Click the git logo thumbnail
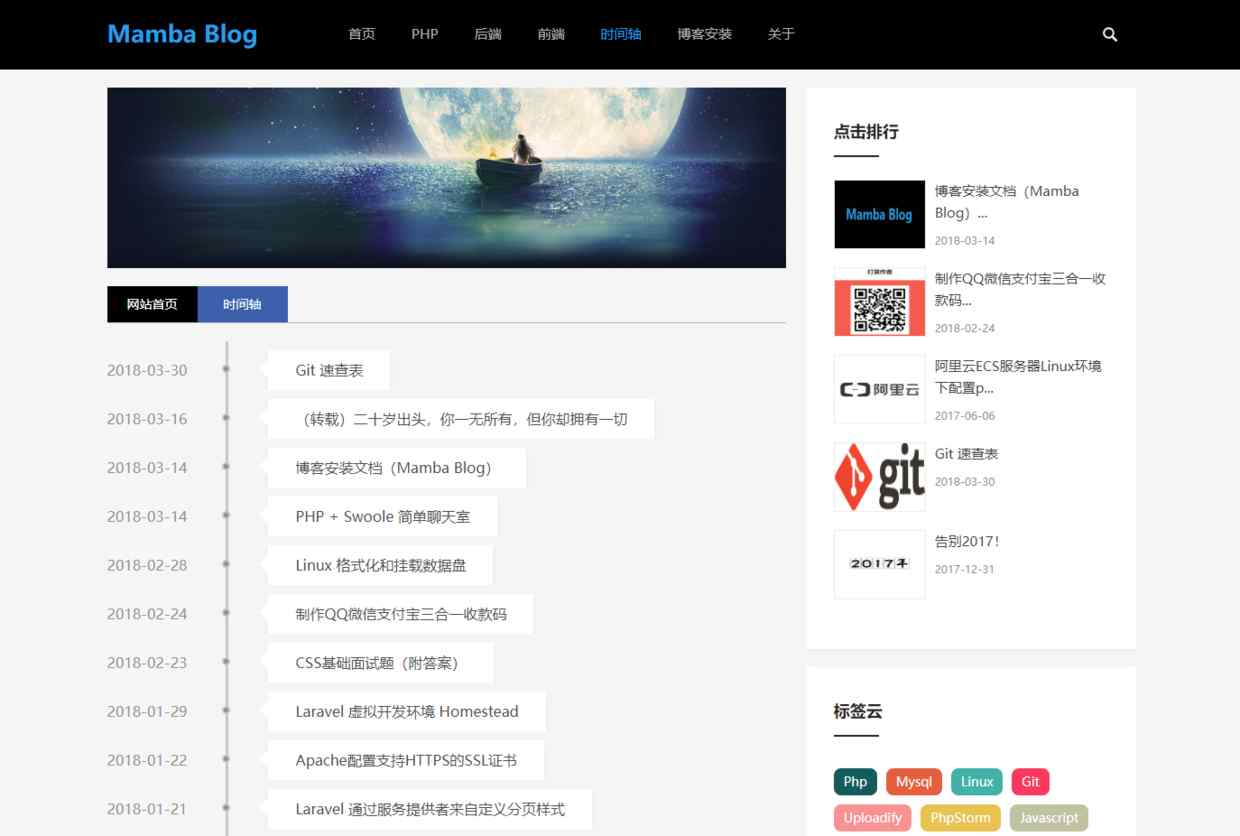The width and height of the screenshot is (1240, 836). pyautogui.click(x=879, y=477)
